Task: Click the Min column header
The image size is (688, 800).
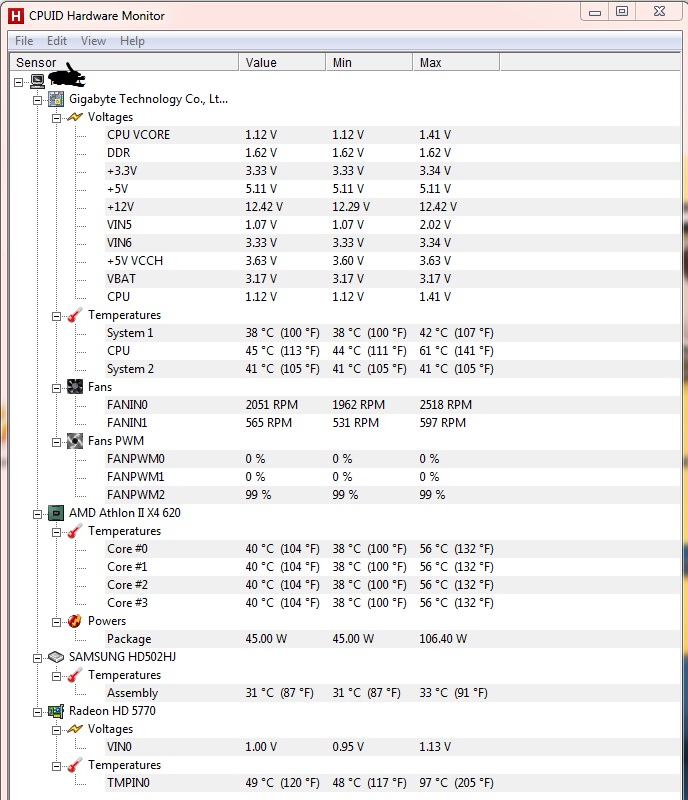Action: 370,62
